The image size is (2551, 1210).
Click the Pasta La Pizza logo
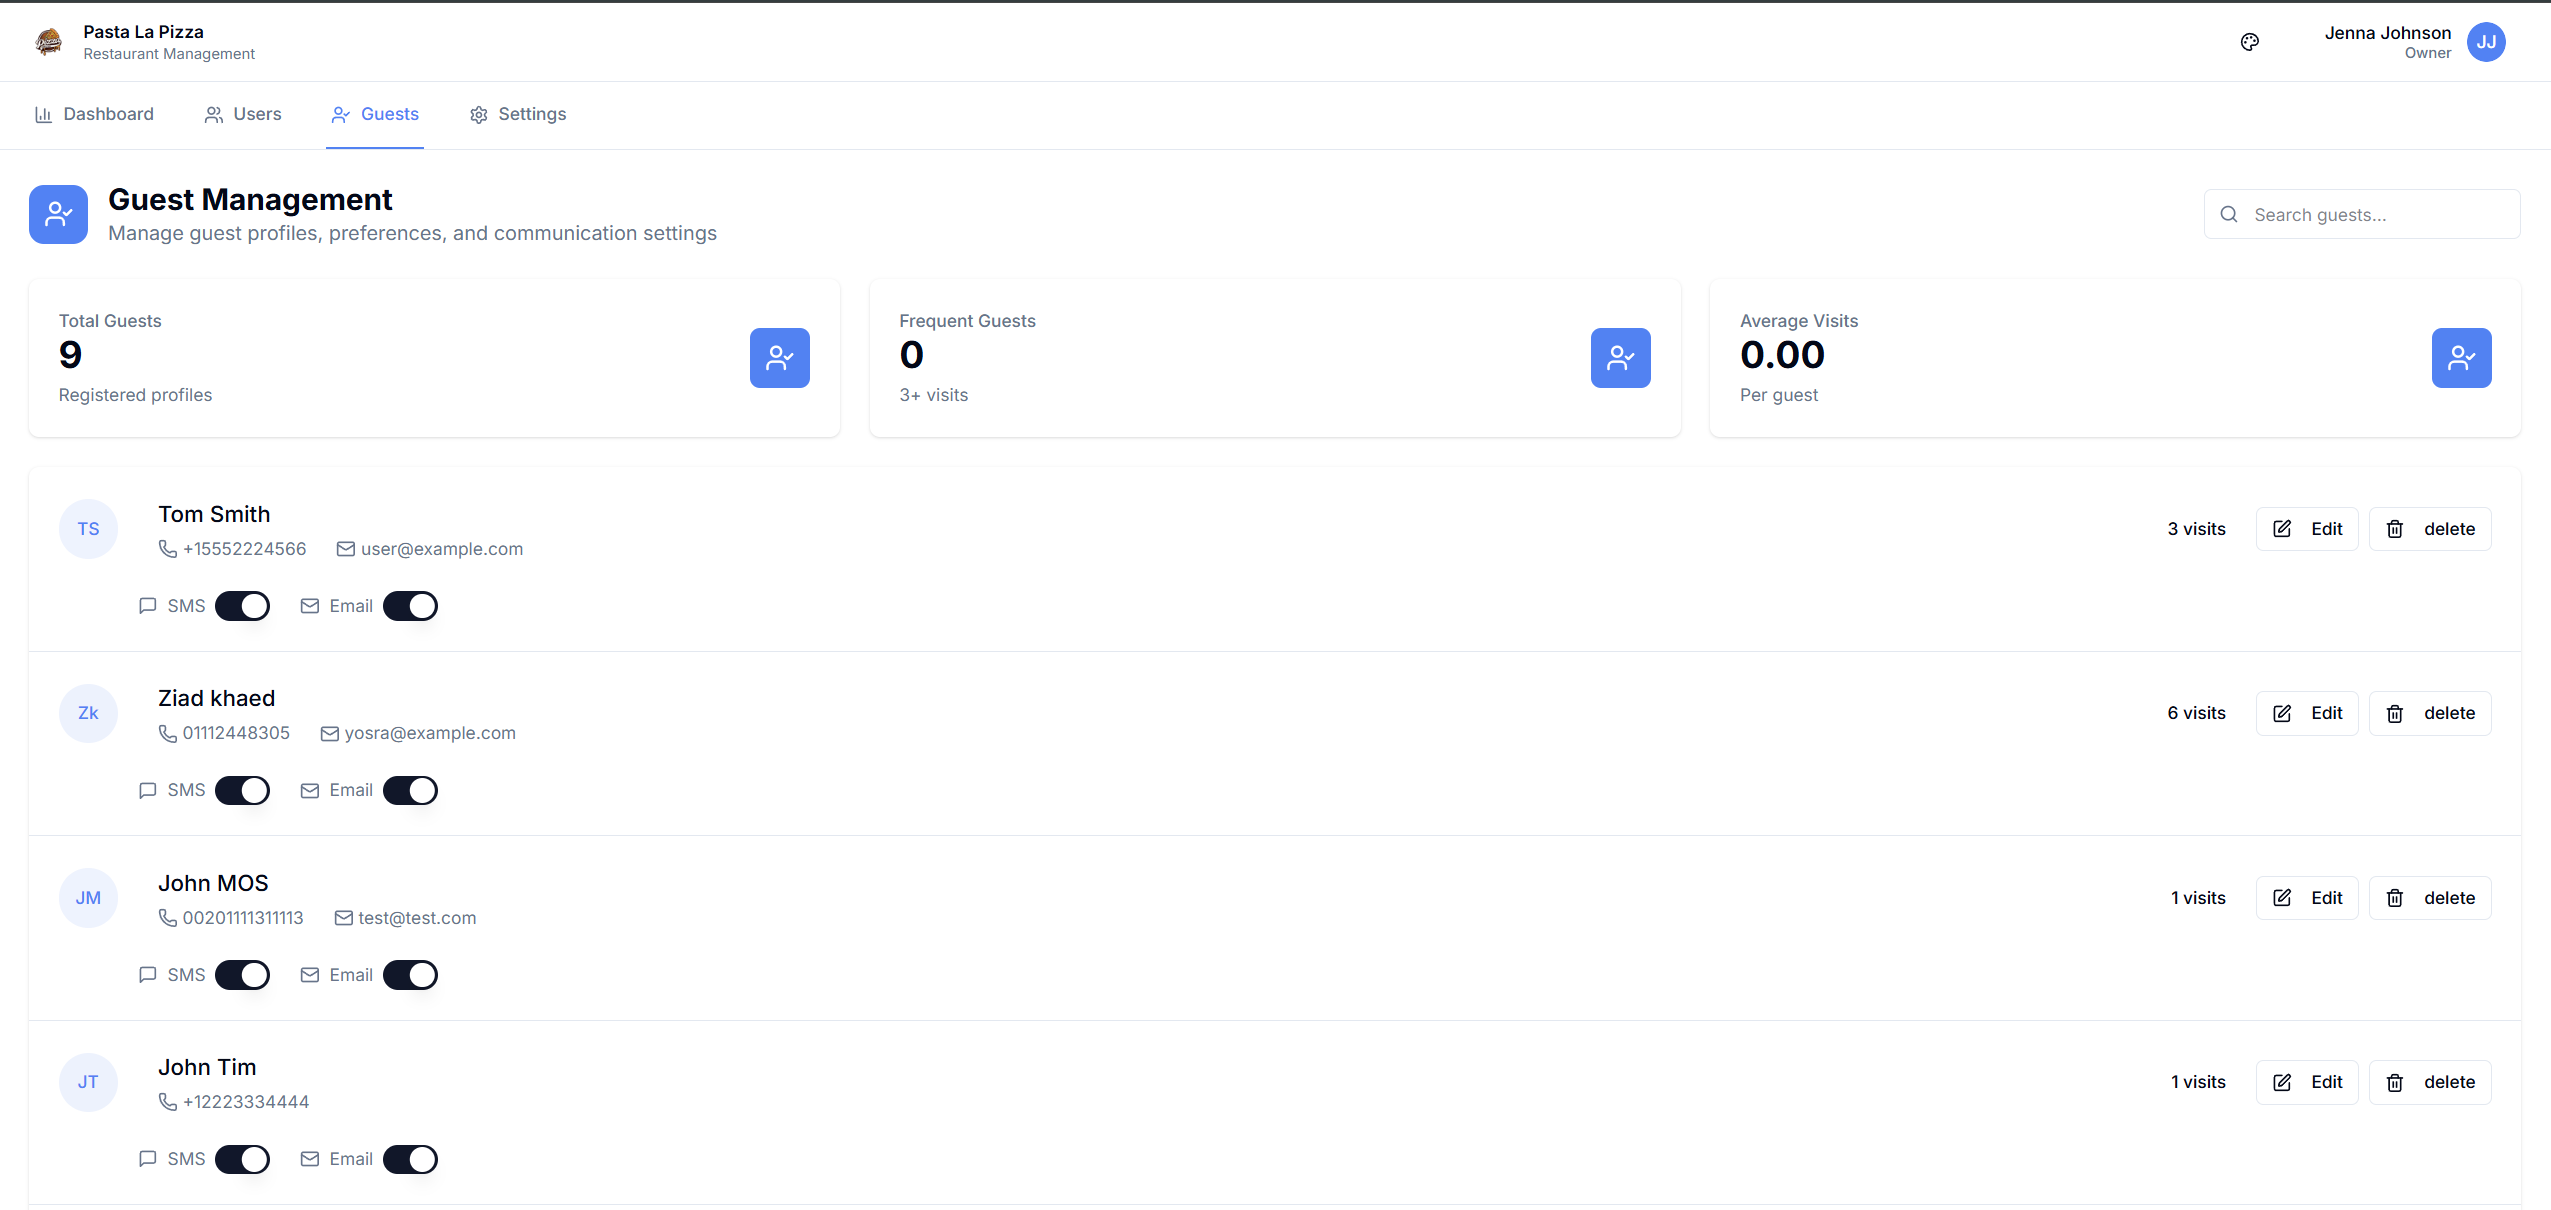(48, 42)
